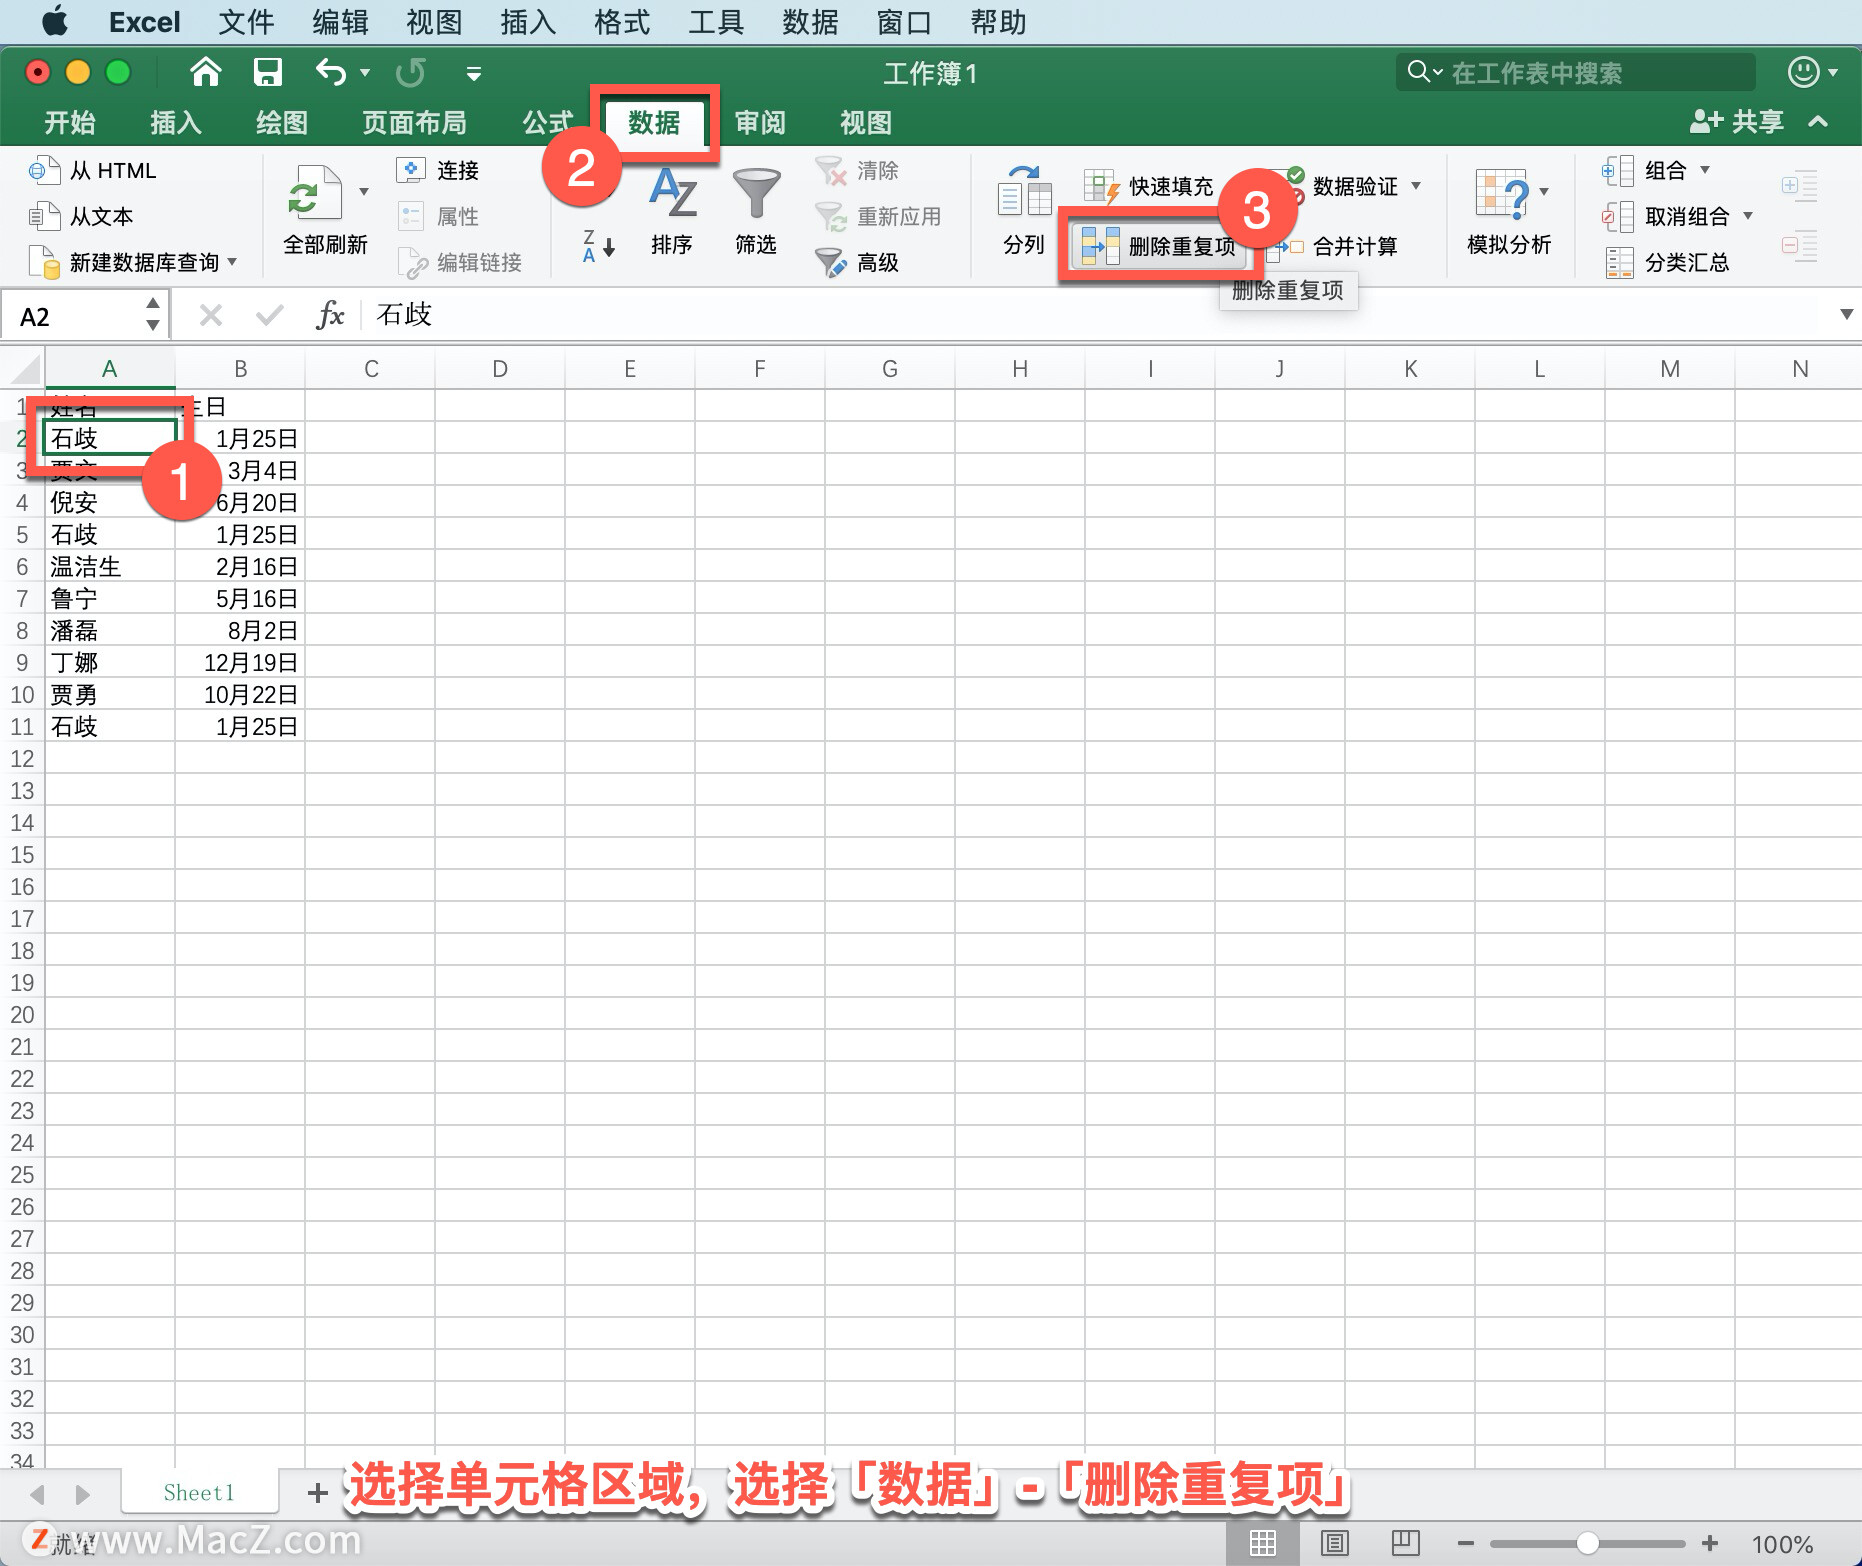The height and width of the screenshot is (1566, 1862).
Task: Expand Group (组合) dropdown arrow
Action: 1705,170
